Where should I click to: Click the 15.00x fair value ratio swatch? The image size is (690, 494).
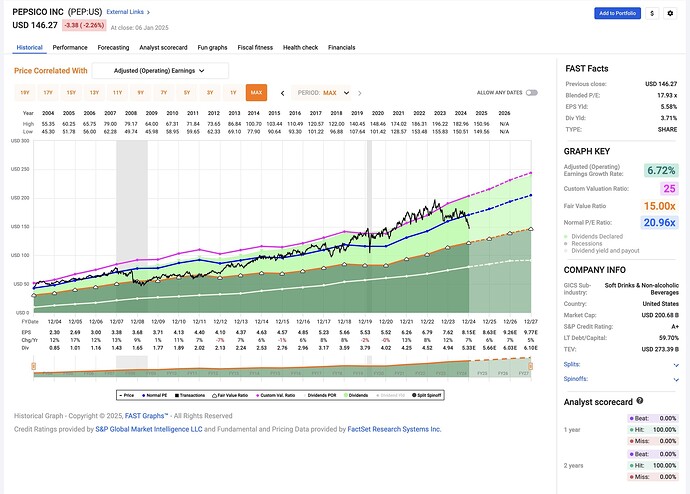[660, 206]
